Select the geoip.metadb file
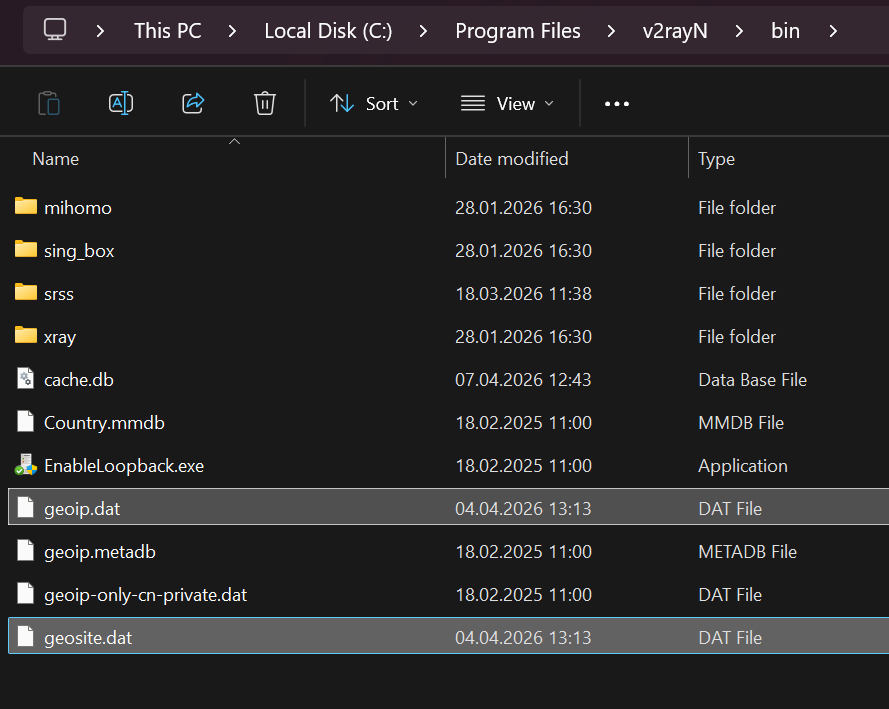Screen dimensions: 889x709 click(x=100, y=552)
